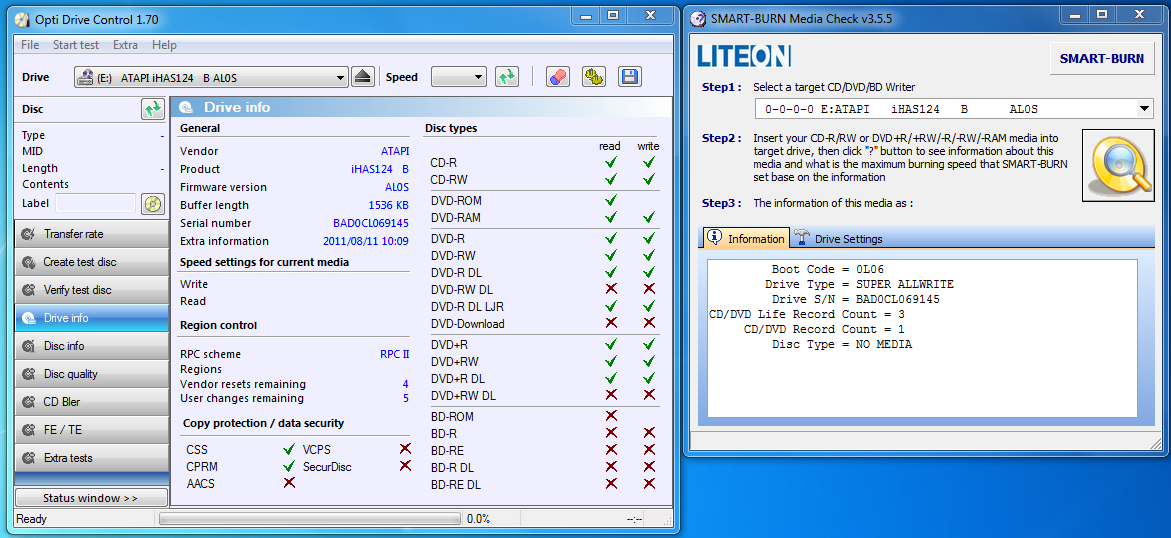This screenshot has height=538, width=1171.
Task: Open the FE / TE test
Action: [92, 430]
